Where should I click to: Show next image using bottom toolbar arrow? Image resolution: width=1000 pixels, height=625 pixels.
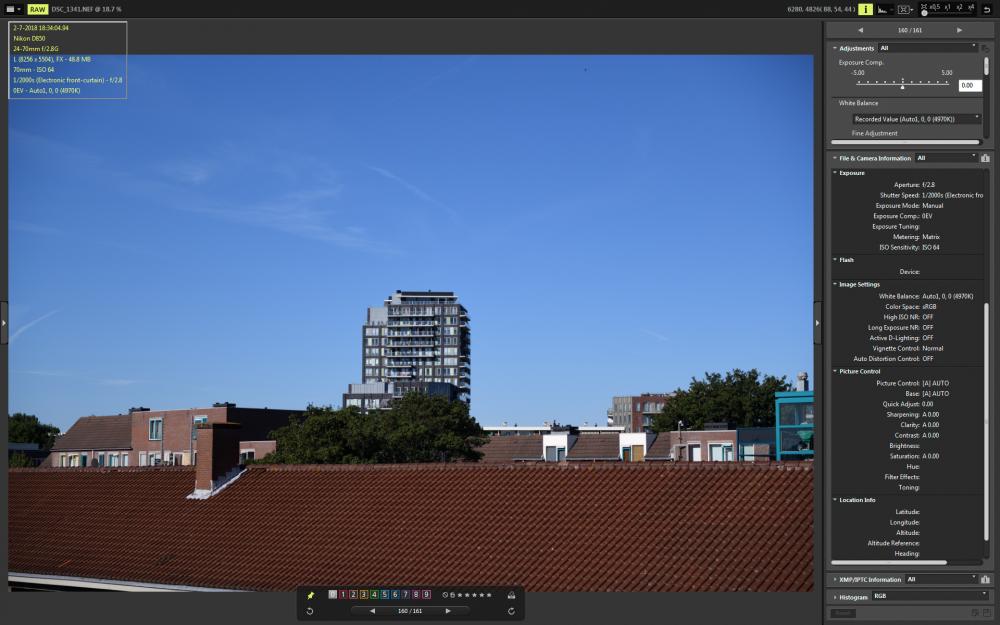point(448,611)
